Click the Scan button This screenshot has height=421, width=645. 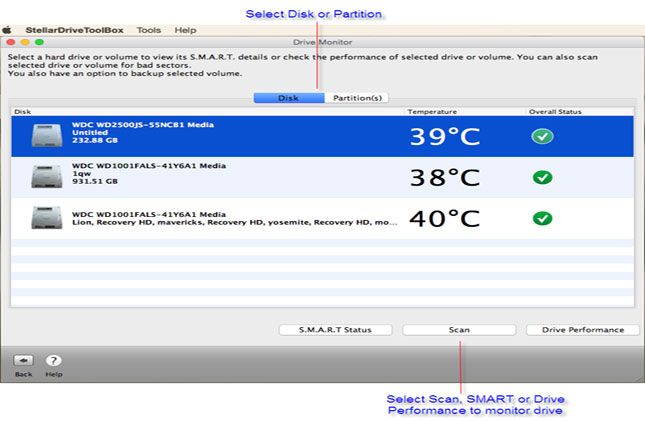459,330
